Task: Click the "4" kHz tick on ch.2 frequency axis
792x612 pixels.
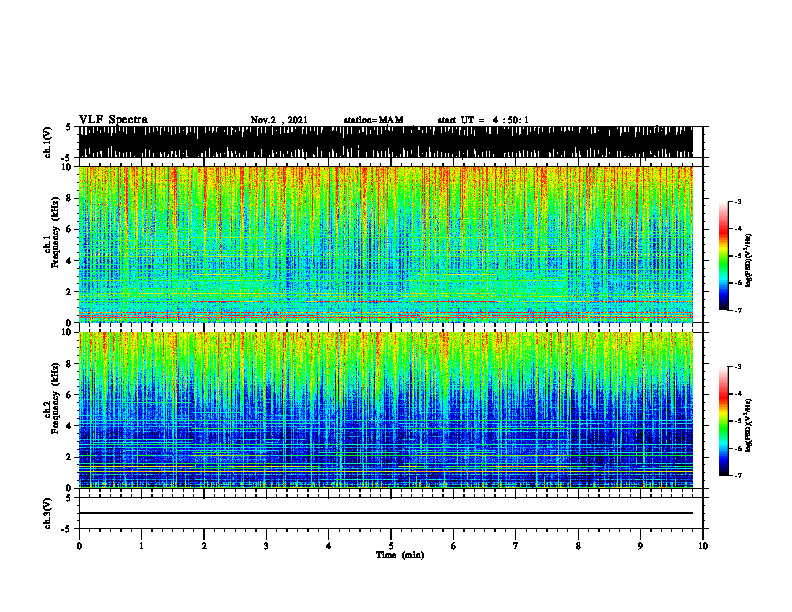Action: pyautogui.click(x=68, y=426)
